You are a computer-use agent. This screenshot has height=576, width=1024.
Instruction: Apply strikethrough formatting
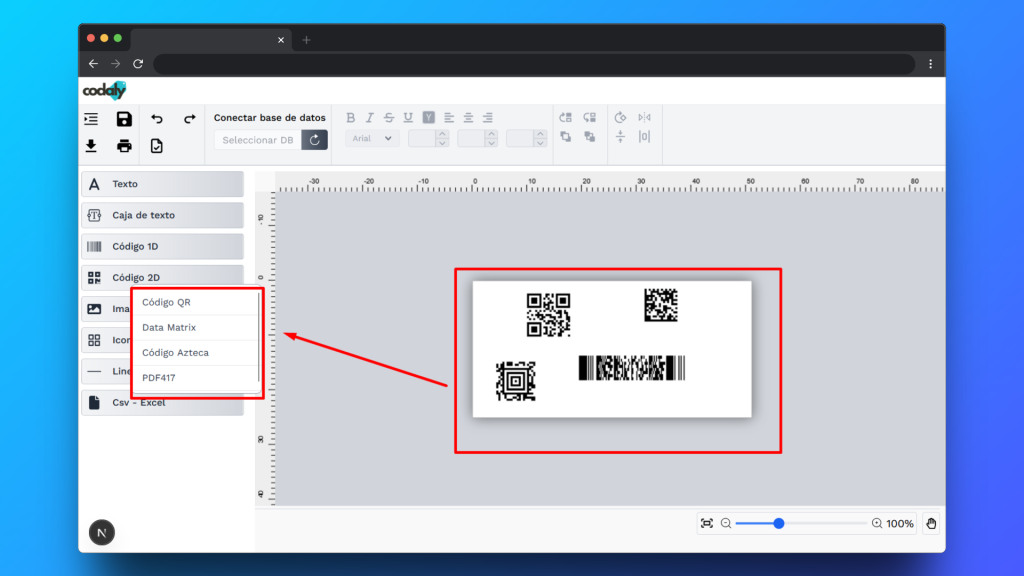click(389, 118)
